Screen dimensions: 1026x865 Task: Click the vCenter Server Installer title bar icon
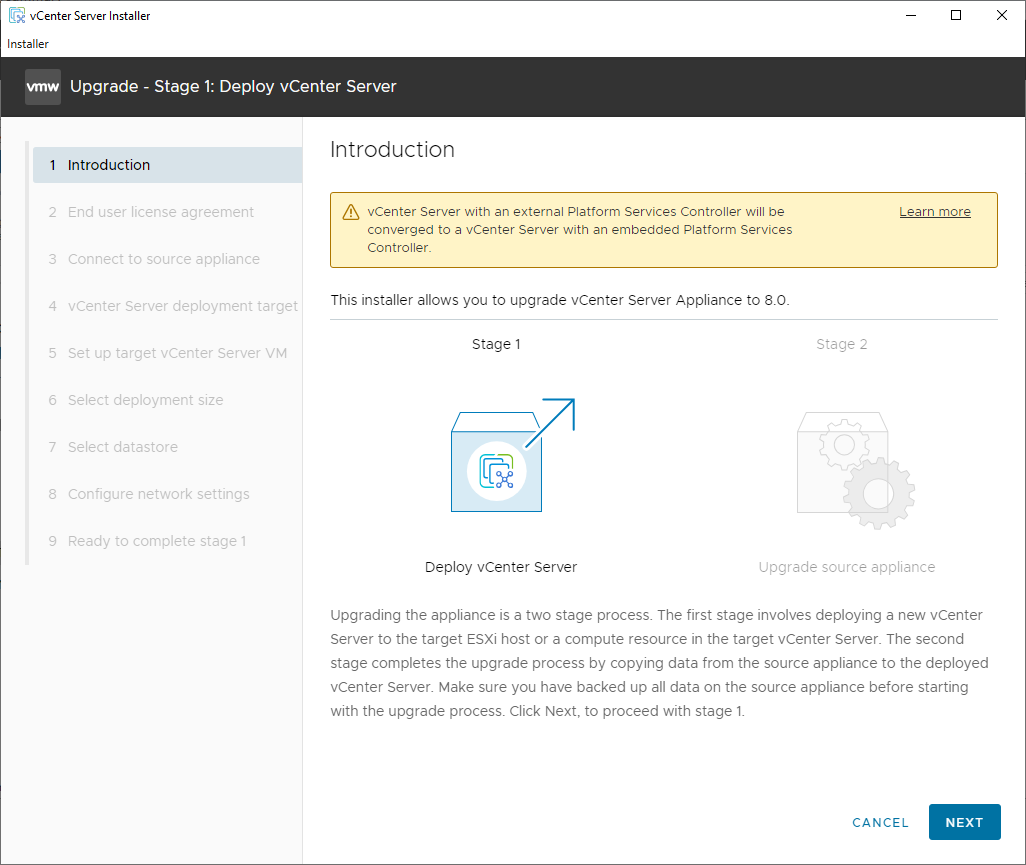point(17,16)
